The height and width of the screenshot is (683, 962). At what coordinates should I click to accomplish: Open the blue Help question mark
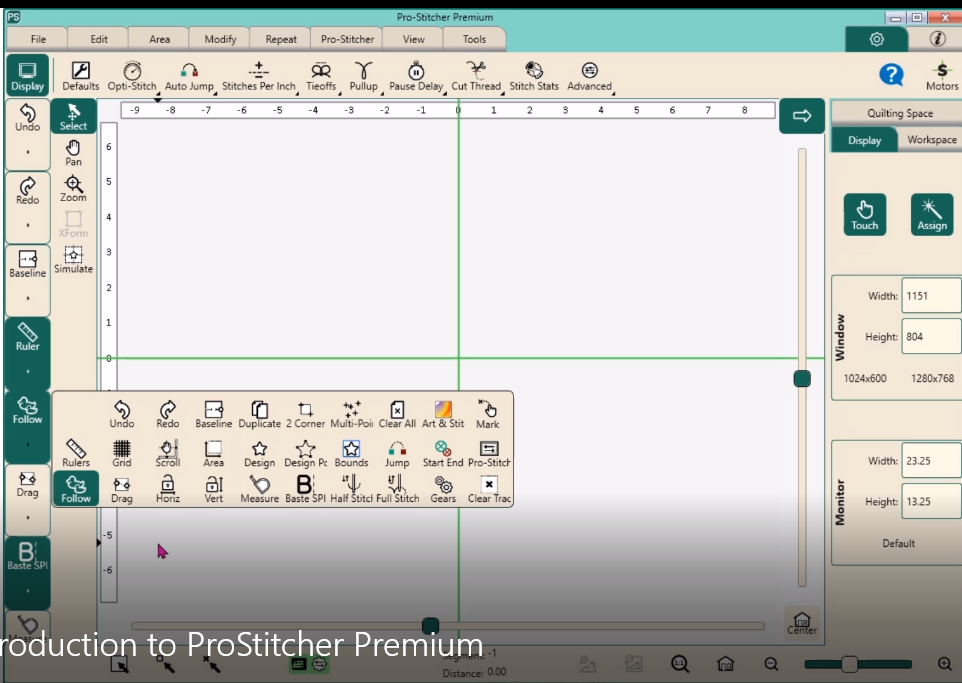click(891, 75)
